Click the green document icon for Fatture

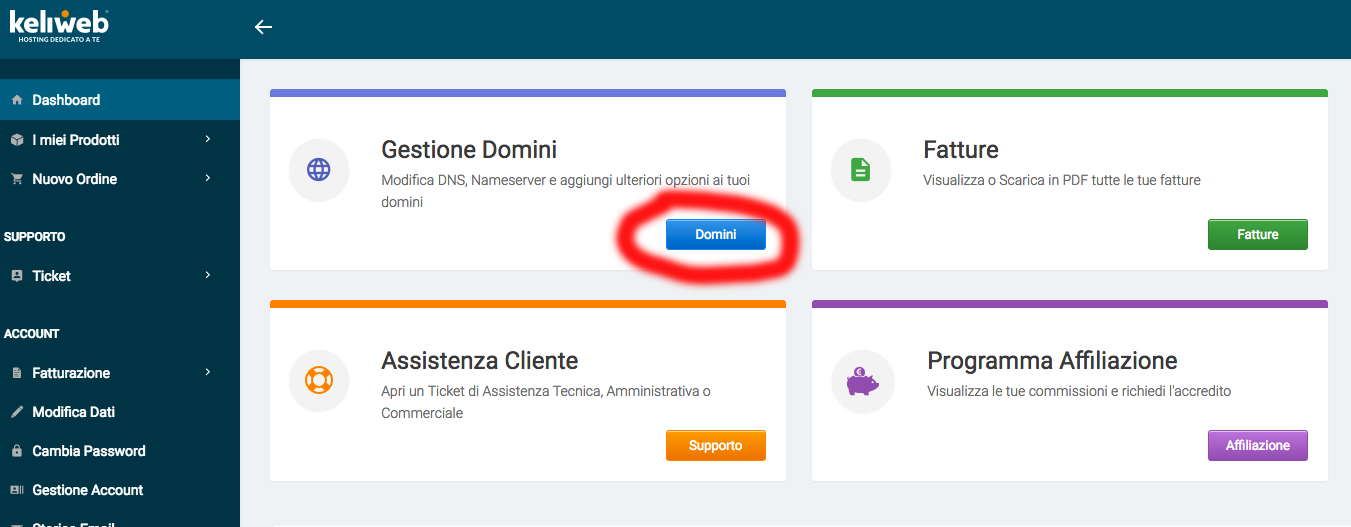point(860,169)
